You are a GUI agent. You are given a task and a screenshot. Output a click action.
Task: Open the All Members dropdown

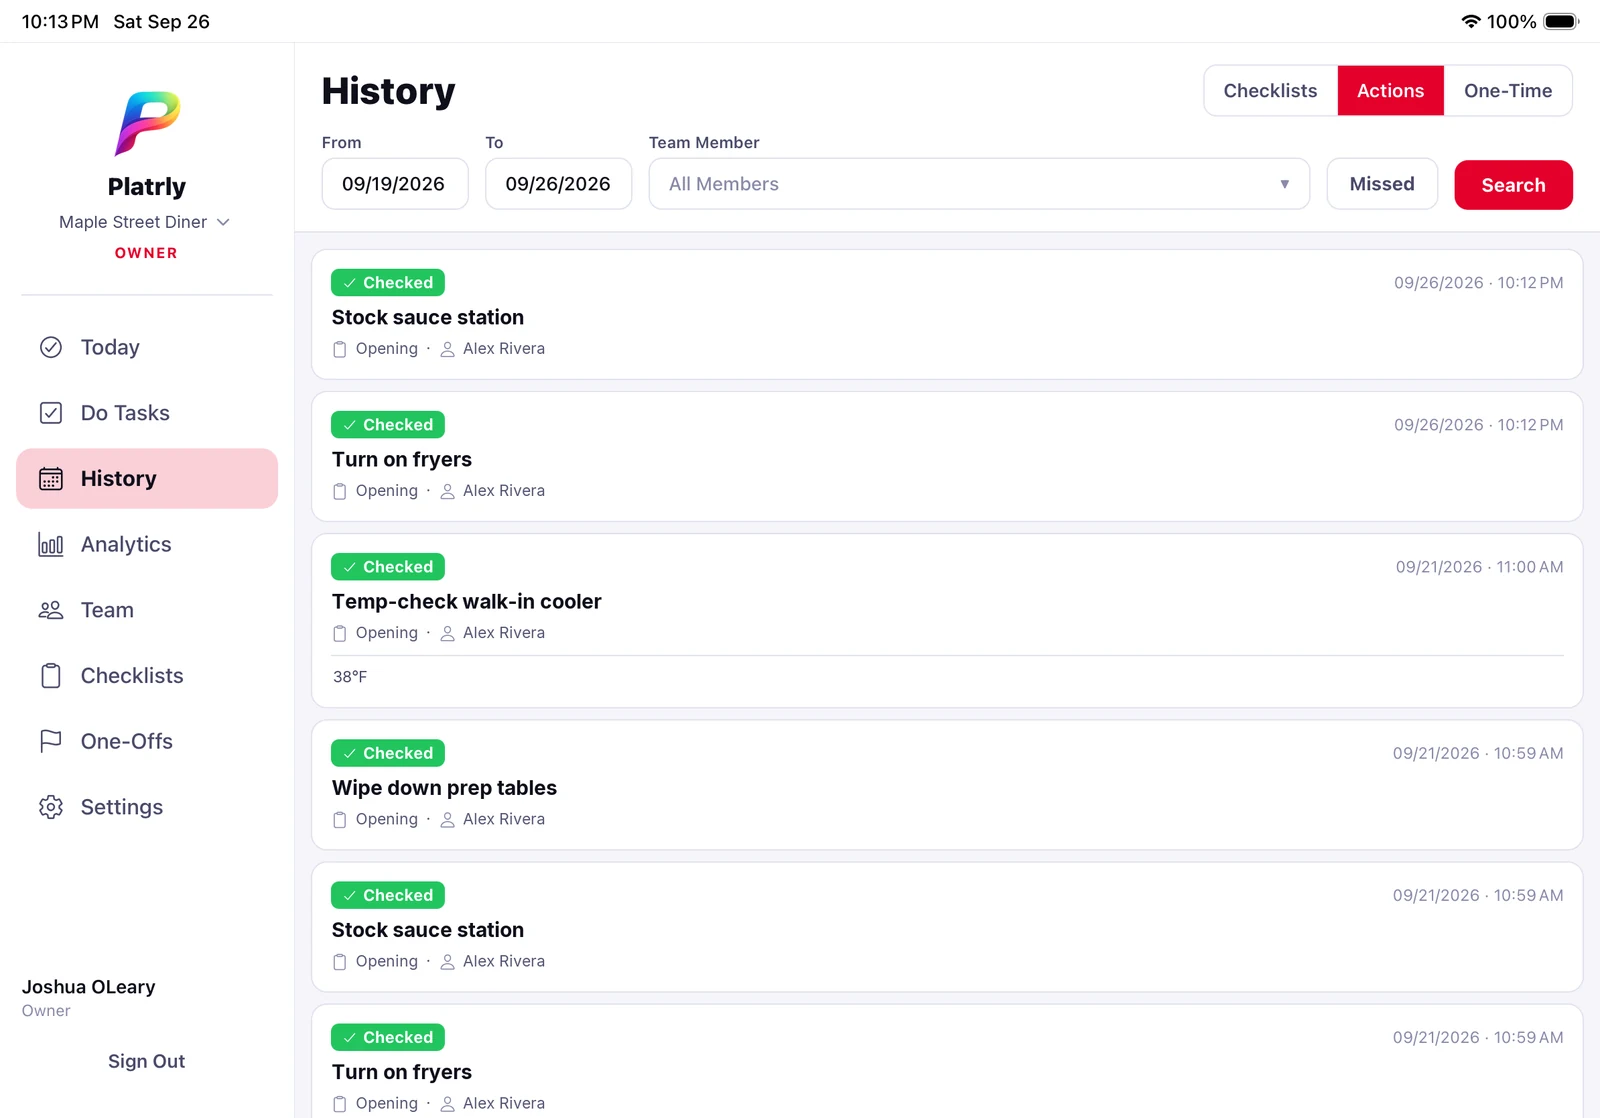pos(979,184)
